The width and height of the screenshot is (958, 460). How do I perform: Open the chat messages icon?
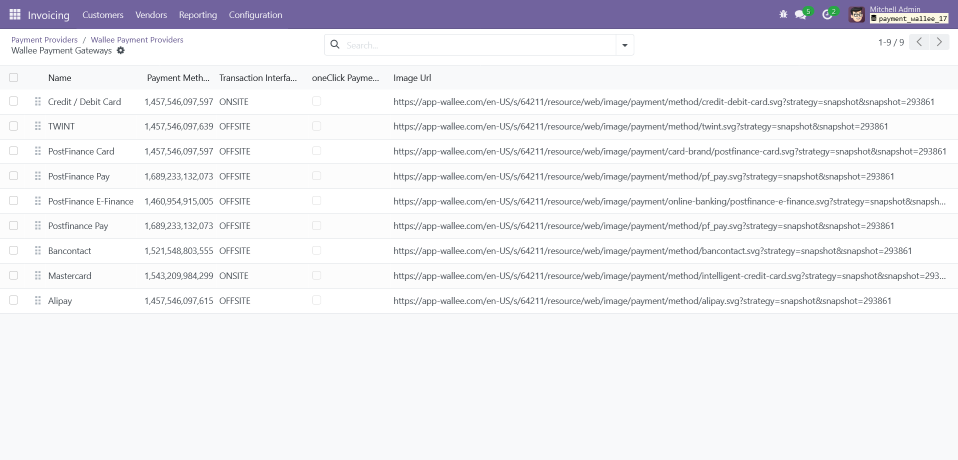click(801, 15)
